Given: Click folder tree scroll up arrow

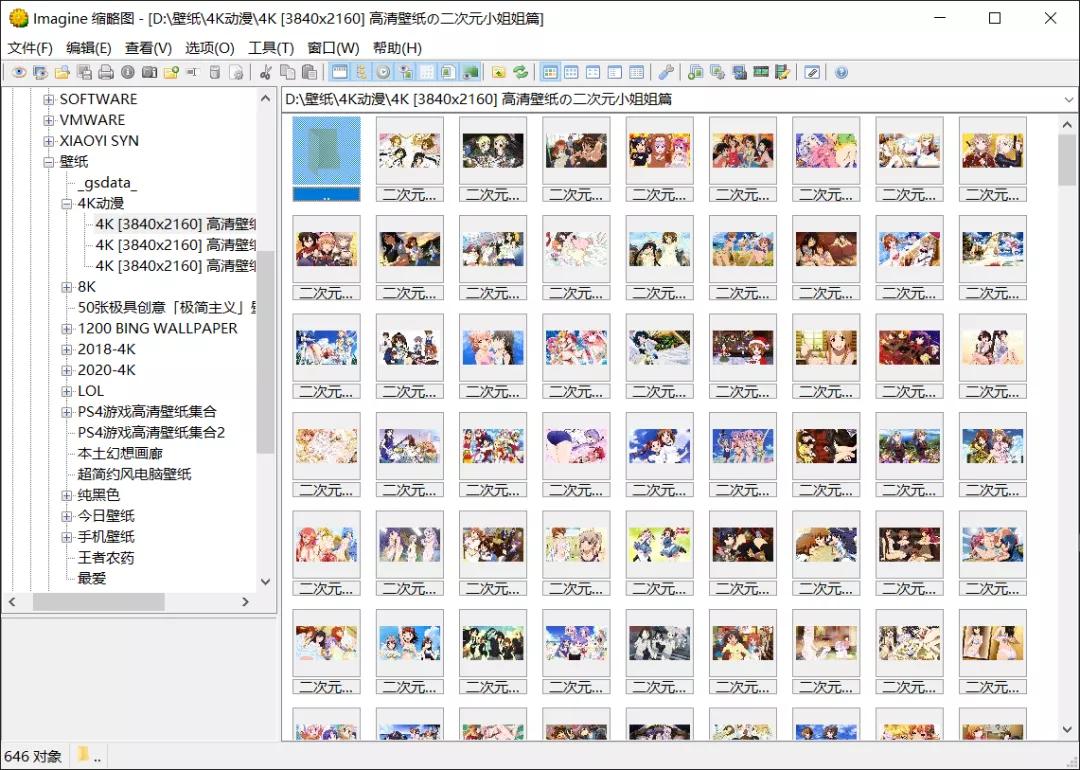Looking at the screenshot, I should click(266, 98).
